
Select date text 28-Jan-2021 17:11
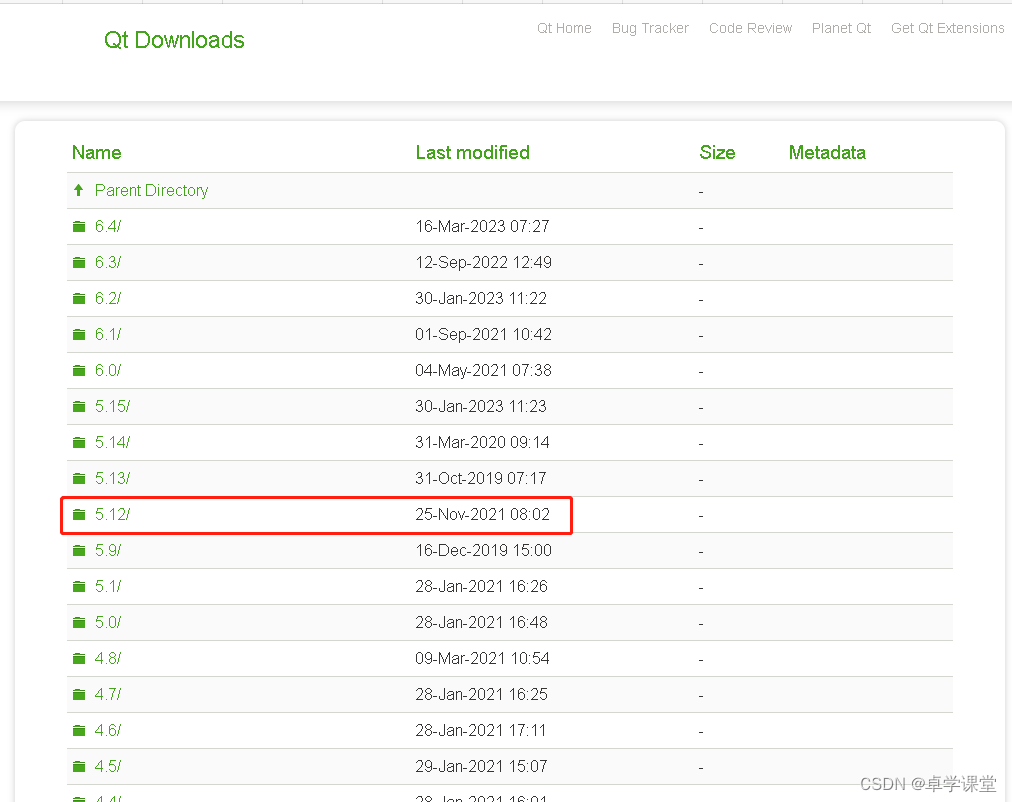tap(480, 731)
